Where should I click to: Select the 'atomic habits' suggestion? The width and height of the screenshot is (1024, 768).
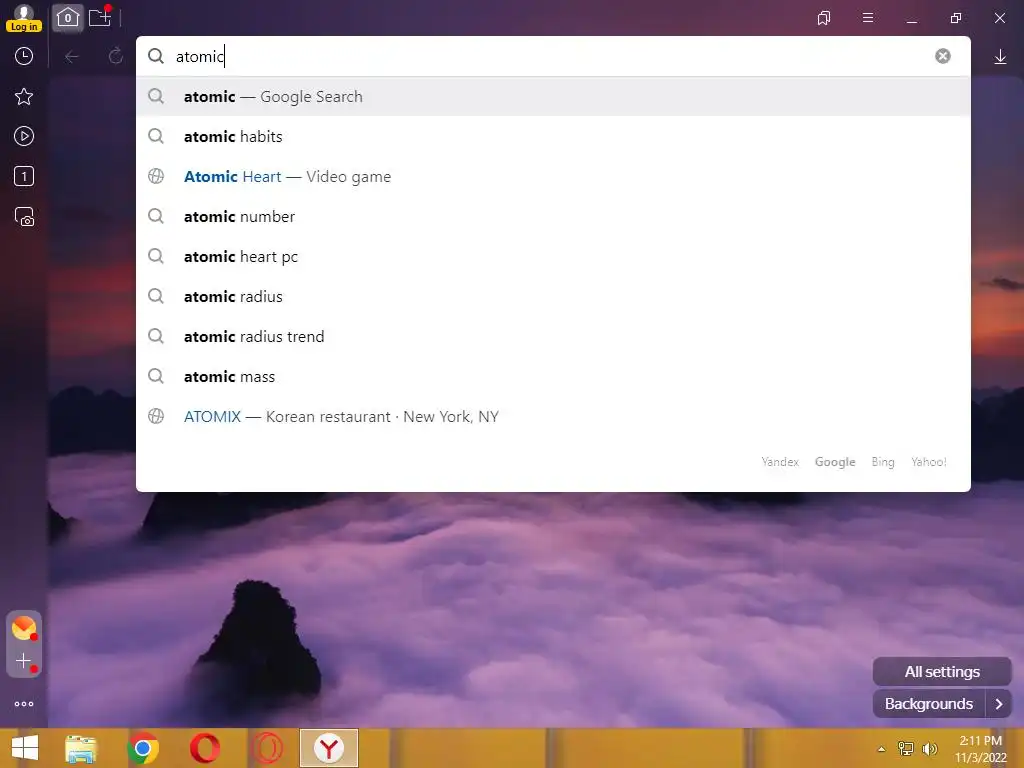[553, 136]
